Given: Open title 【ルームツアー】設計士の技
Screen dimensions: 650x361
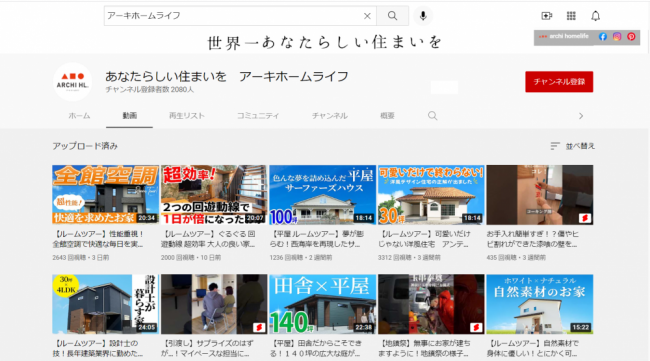Looking at the screenshot, I should (98, 349).
